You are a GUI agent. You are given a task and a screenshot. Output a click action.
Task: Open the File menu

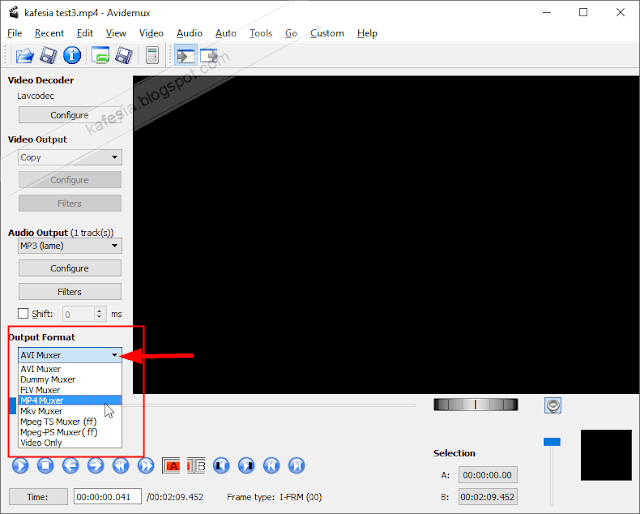15,33
